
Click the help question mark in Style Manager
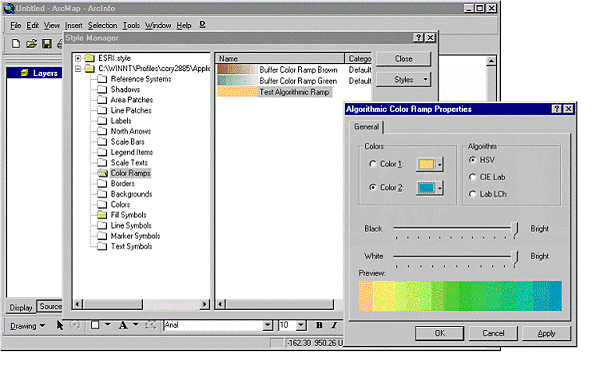pos(419,37)
